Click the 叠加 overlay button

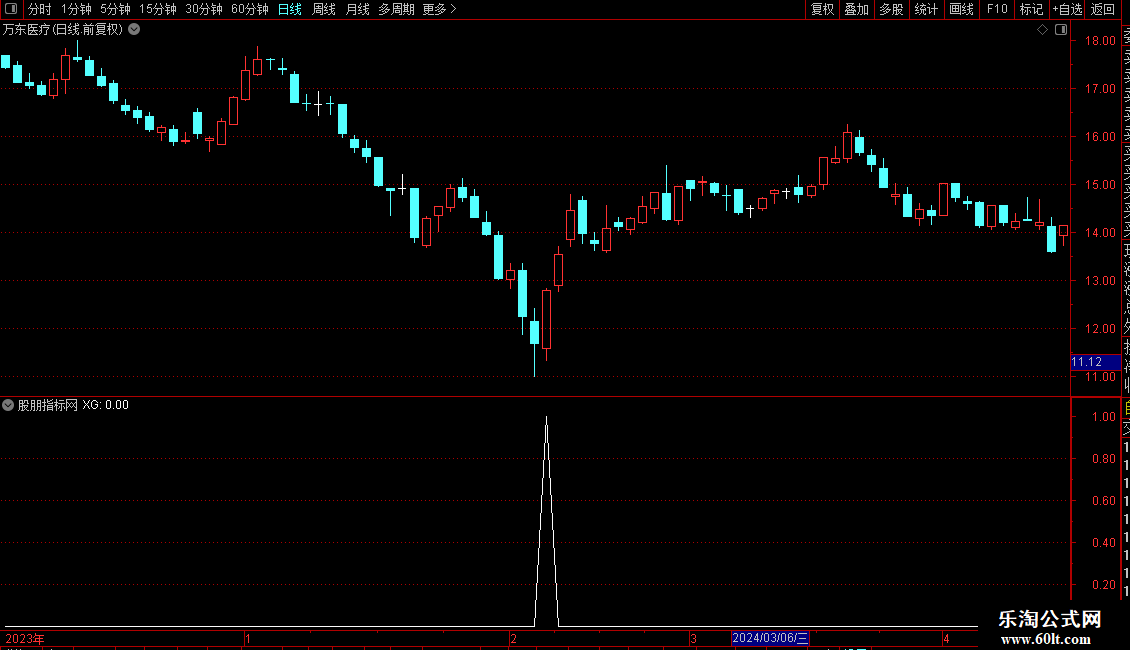857,9
